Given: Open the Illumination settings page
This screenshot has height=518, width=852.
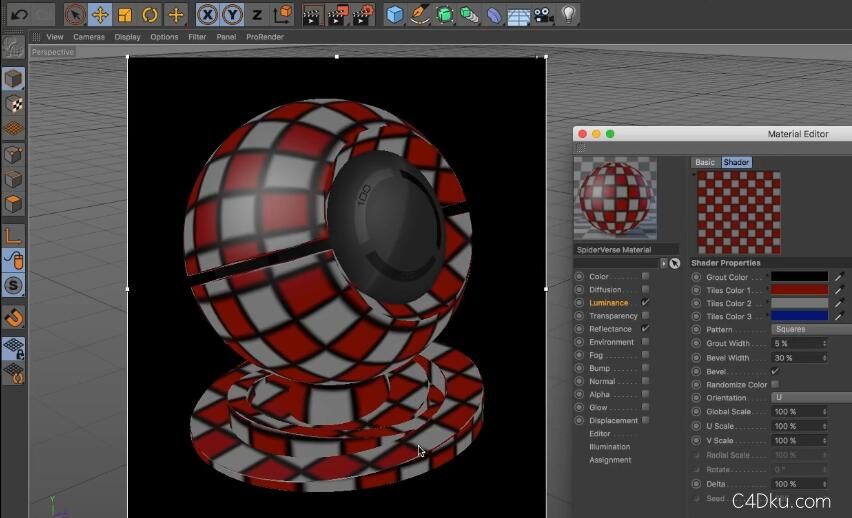Looking at the screenshot, I should [609, 447].
